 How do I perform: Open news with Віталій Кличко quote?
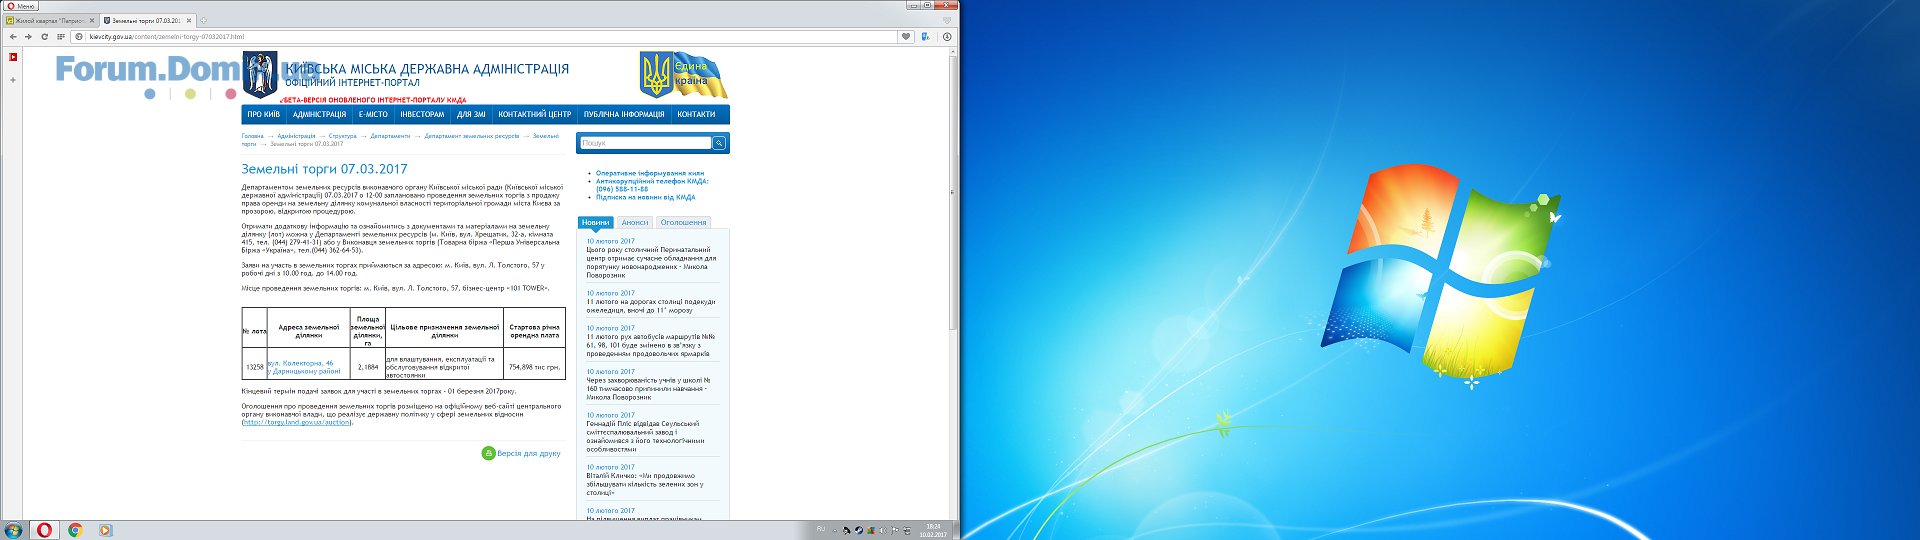click(645, 484)
